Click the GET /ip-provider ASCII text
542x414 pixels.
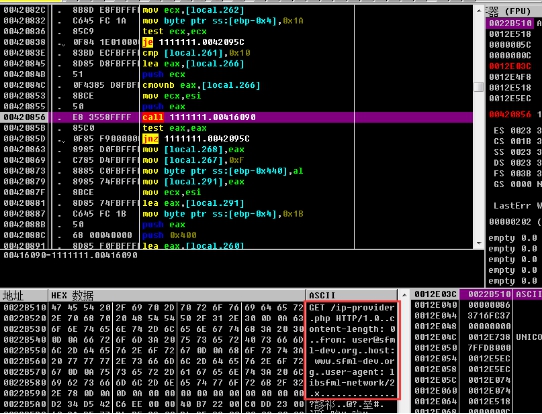click(x=352, y=307)
